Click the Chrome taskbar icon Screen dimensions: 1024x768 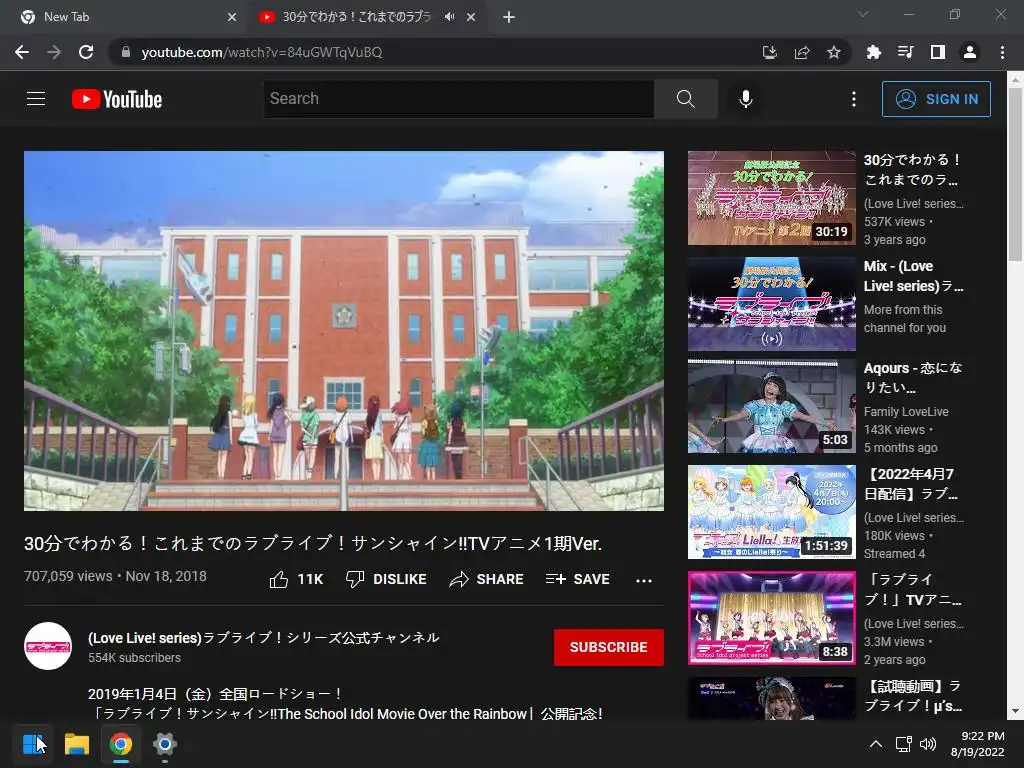pos(121,744)
